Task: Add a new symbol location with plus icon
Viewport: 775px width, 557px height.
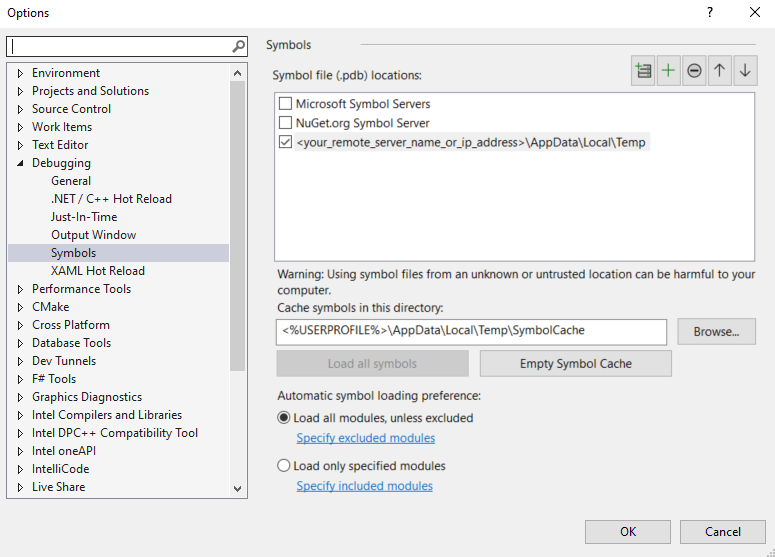Action: [668, 71]
